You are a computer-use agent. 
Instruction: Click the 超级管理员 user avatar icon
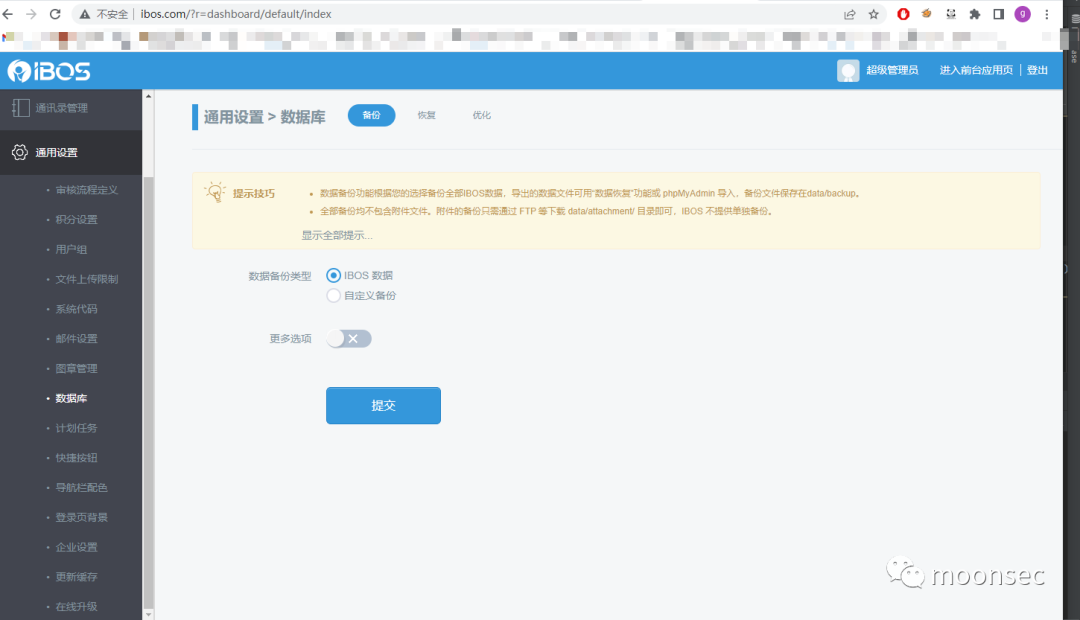coord(848,71)
